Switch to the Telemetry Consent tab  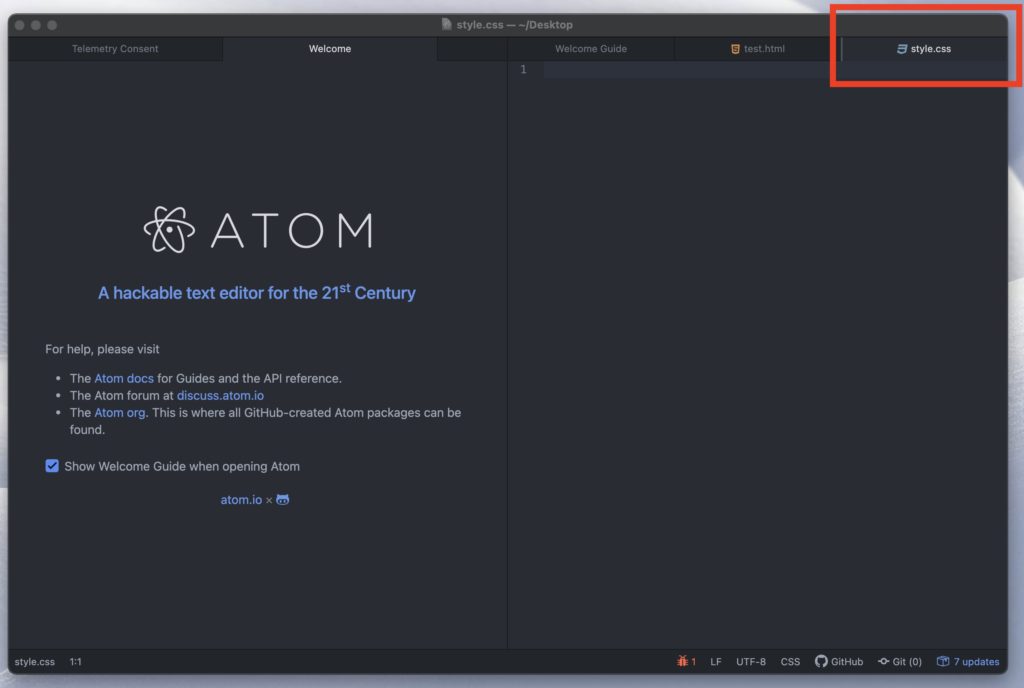115,49
